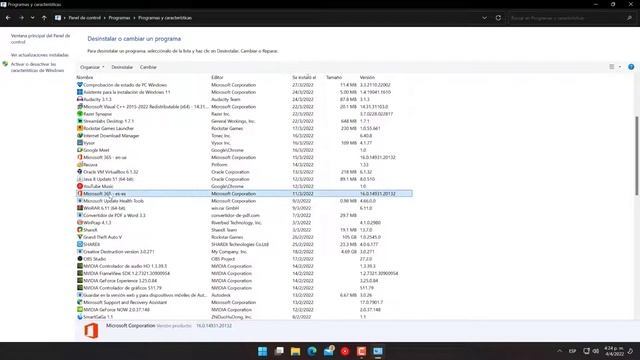Select the Oracle VM VirtualBox icon
Image resolution: width=640 pixels, height=360 pixels.
[80, 172]
